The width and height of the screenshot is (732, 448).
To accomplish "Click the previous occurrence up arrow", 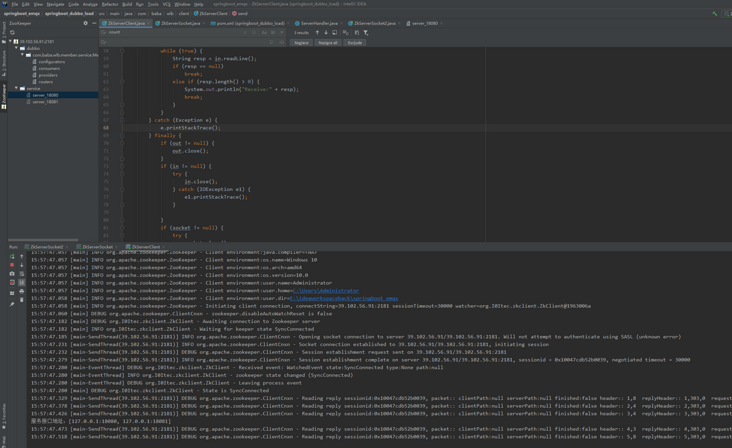I will (x=317, y=33).
